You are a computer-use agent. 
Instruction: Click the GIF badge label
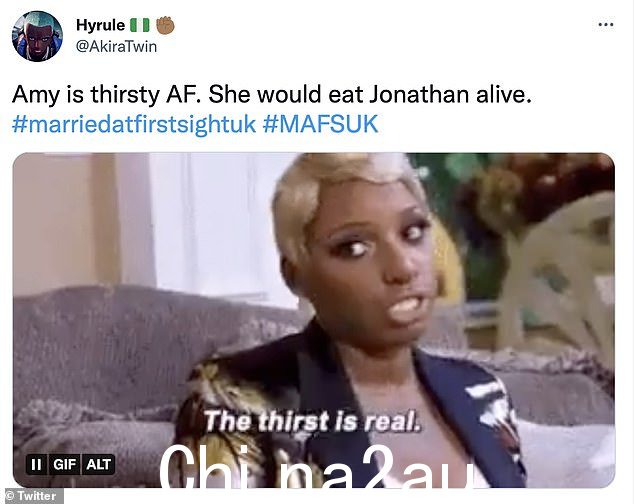click(65, 464)
